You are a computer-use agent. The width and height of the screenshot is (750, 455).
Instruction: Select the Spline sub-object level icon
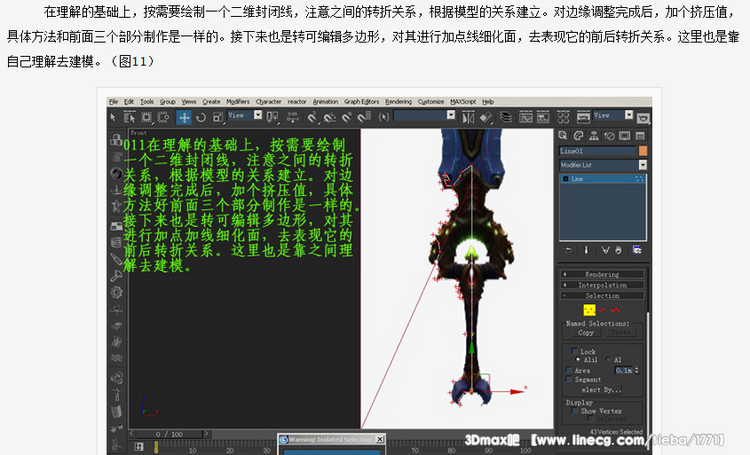coord(615,310)
